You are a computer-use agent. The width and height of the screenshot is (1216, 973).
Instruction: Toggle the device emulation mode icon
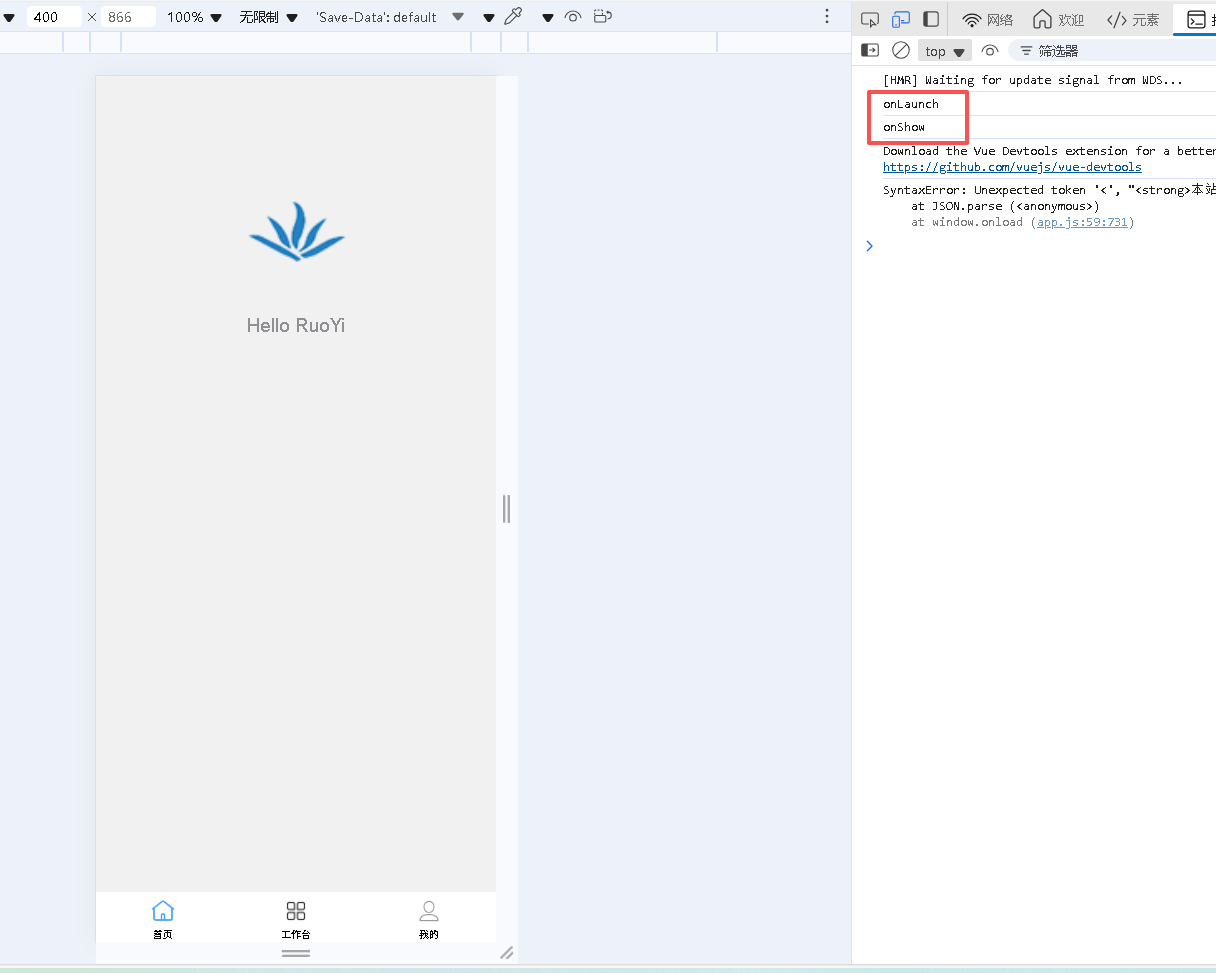pyautogui.click(x=901, y=19)
